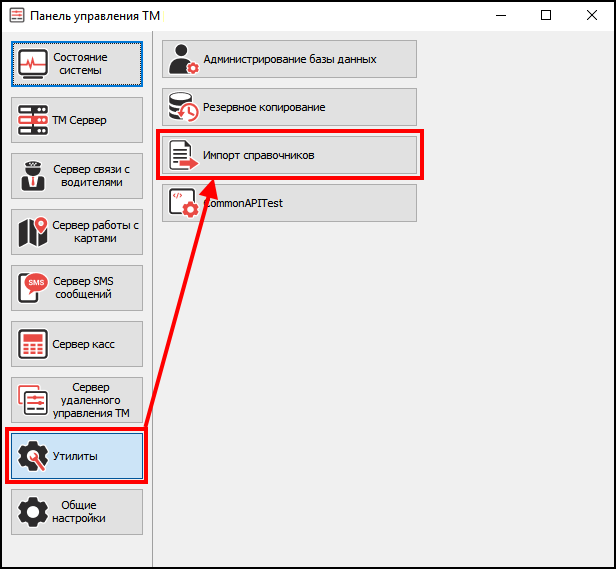Click the user-gear icon for database administration
Image resolution: width=616 pixels, height=569 pixels.
pos(183,59)
